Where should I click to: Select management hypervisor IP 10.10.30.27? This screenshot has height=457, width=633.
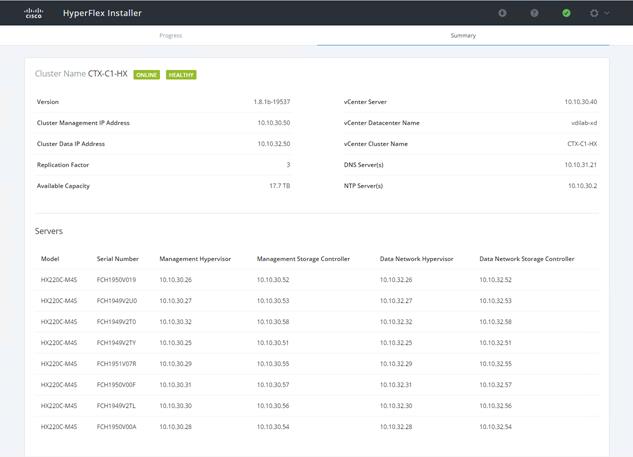tap(175, 301)
